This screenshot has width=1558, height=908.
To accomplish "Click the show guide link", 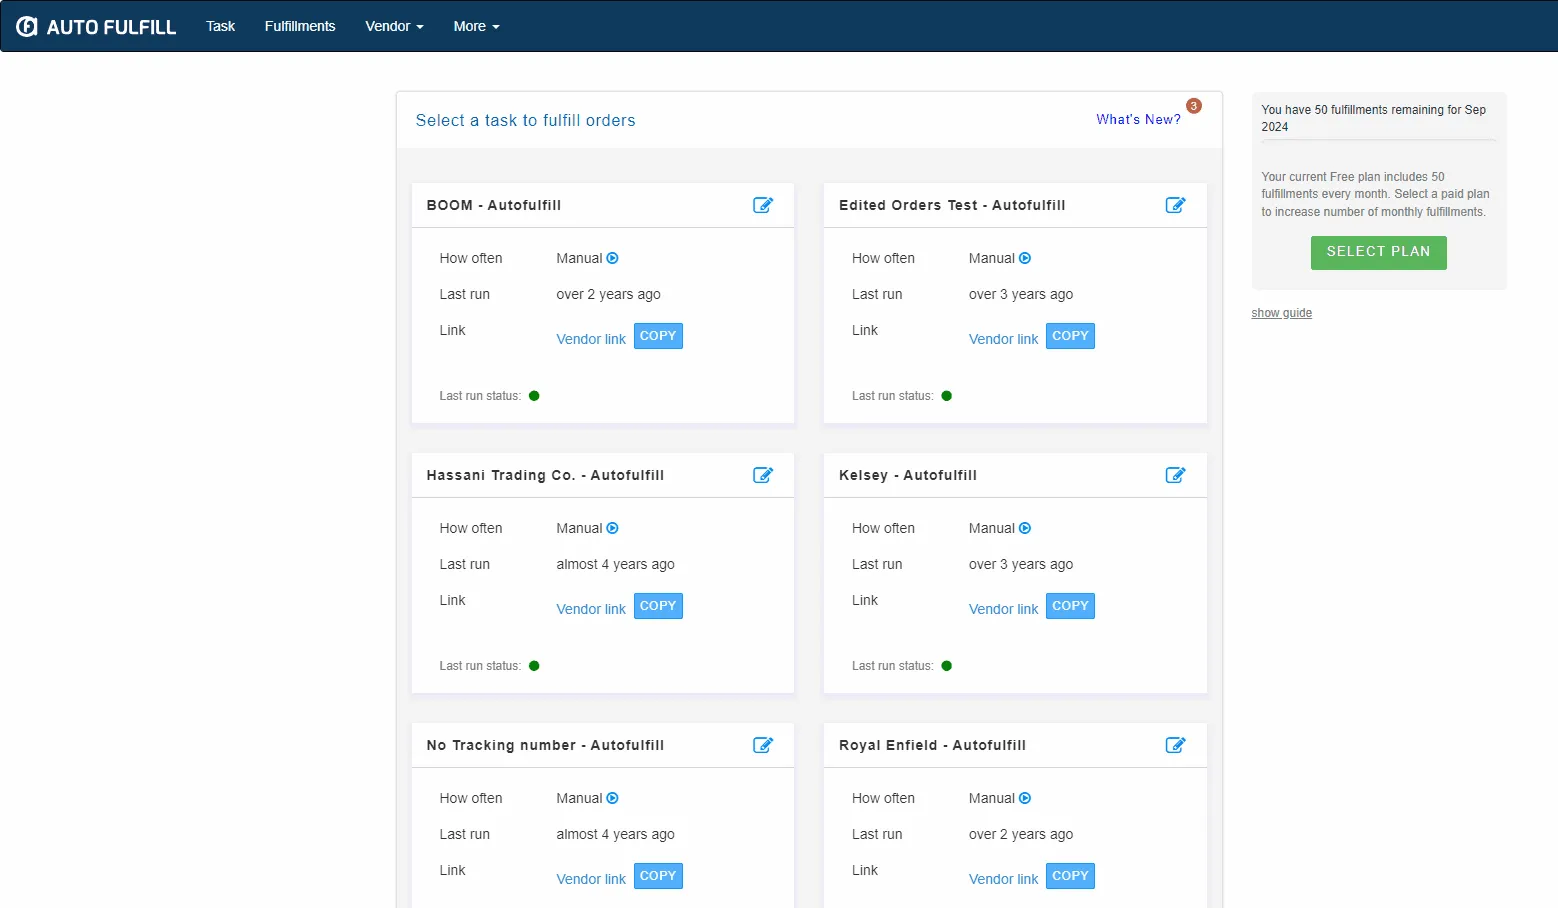I will [x=1281, y=313].
